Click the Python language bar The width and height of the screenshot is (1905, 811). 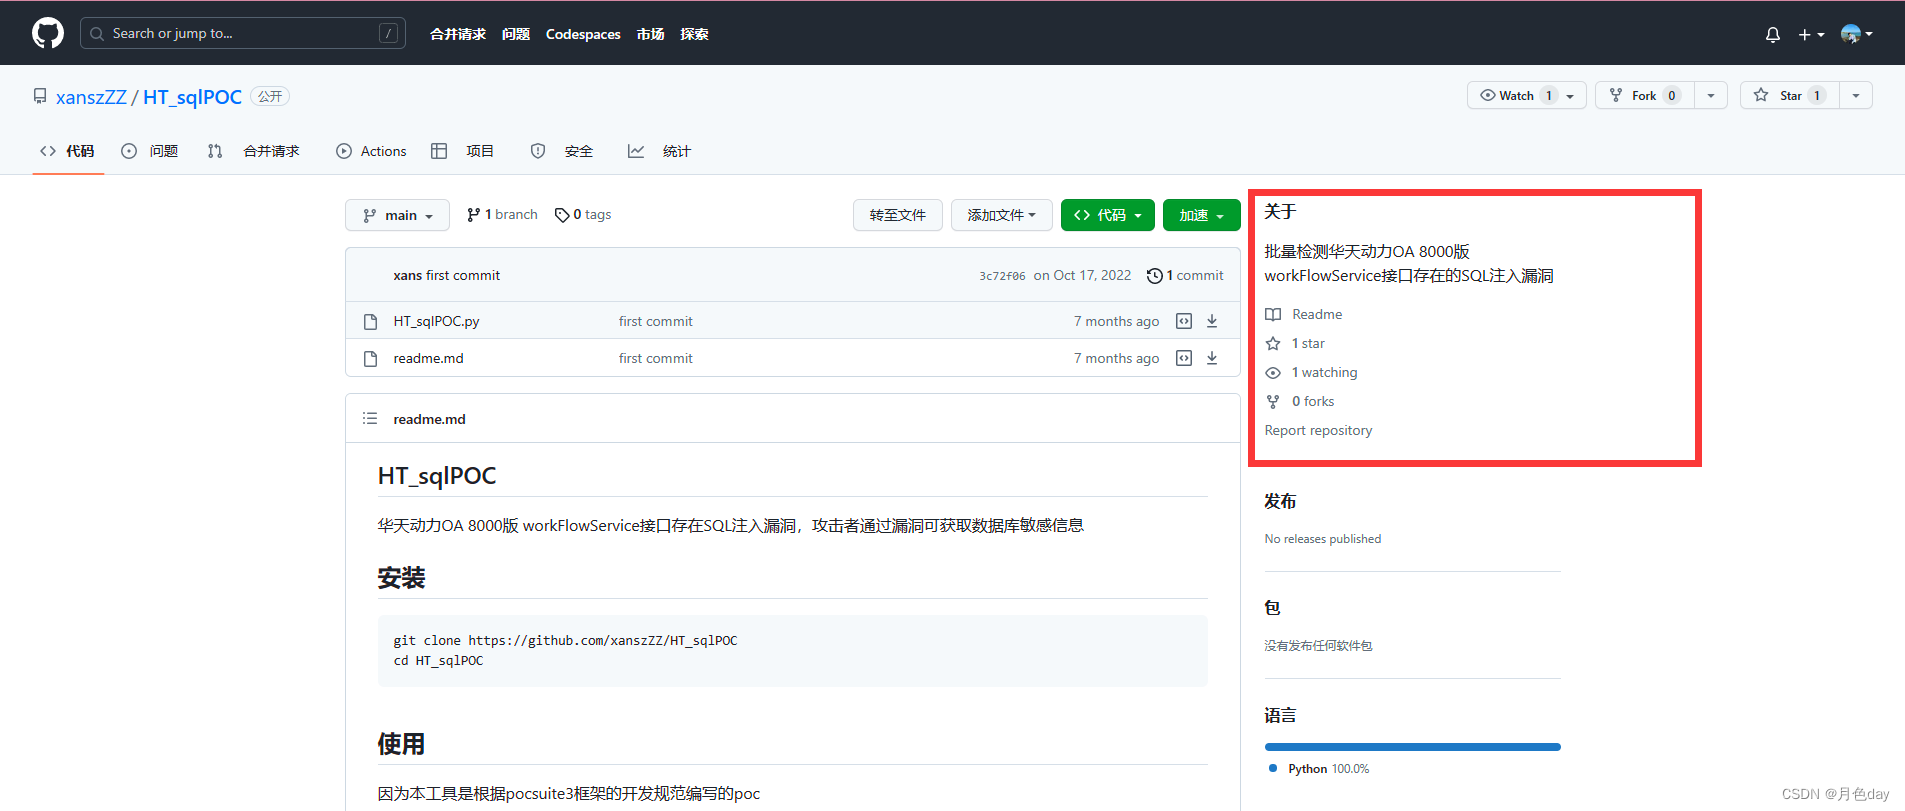pos(1412,747)
